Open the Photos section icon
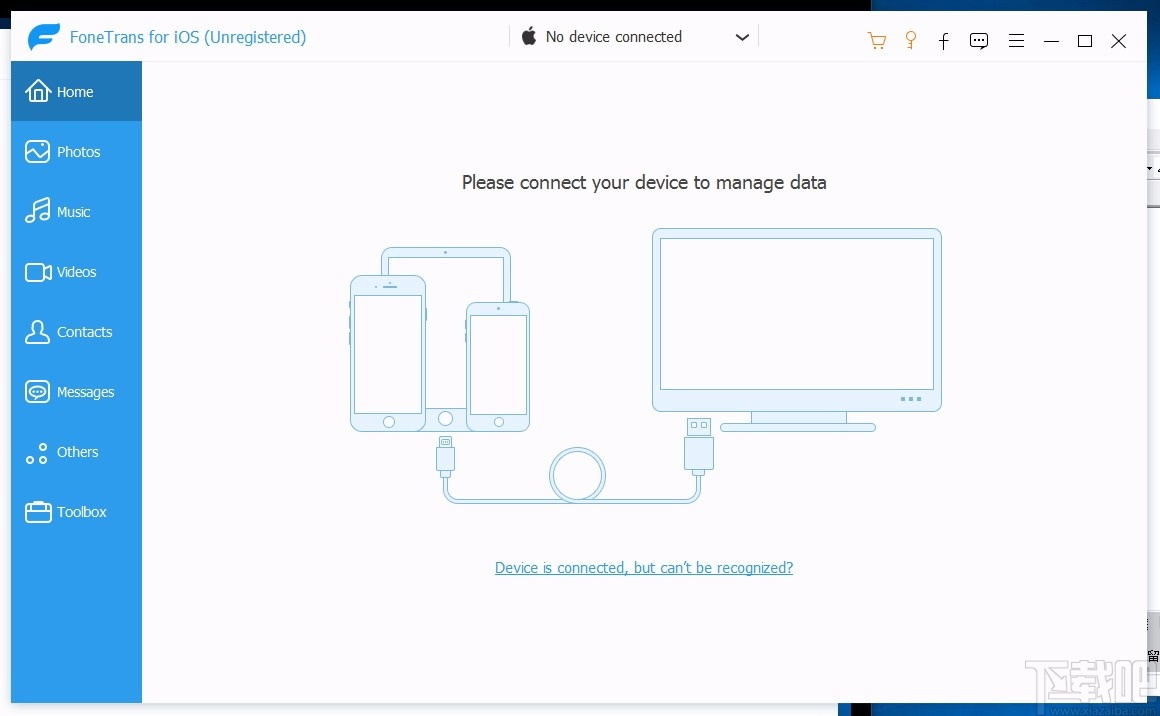Viewport: 1160px width, 716px height. coord(36,151)
